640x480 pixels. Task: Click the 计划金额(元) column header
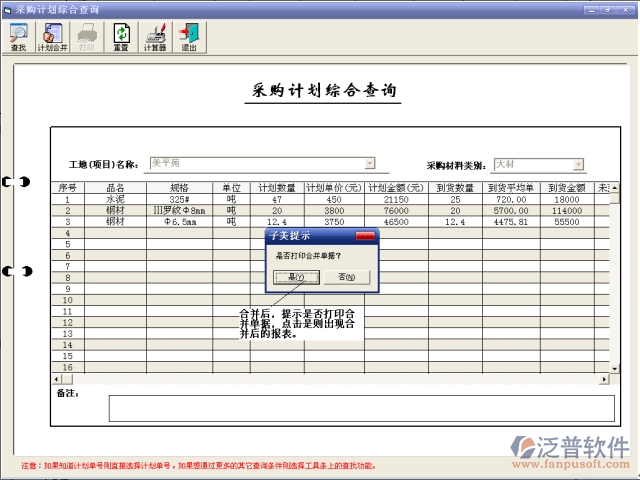(x=396, y=188)
